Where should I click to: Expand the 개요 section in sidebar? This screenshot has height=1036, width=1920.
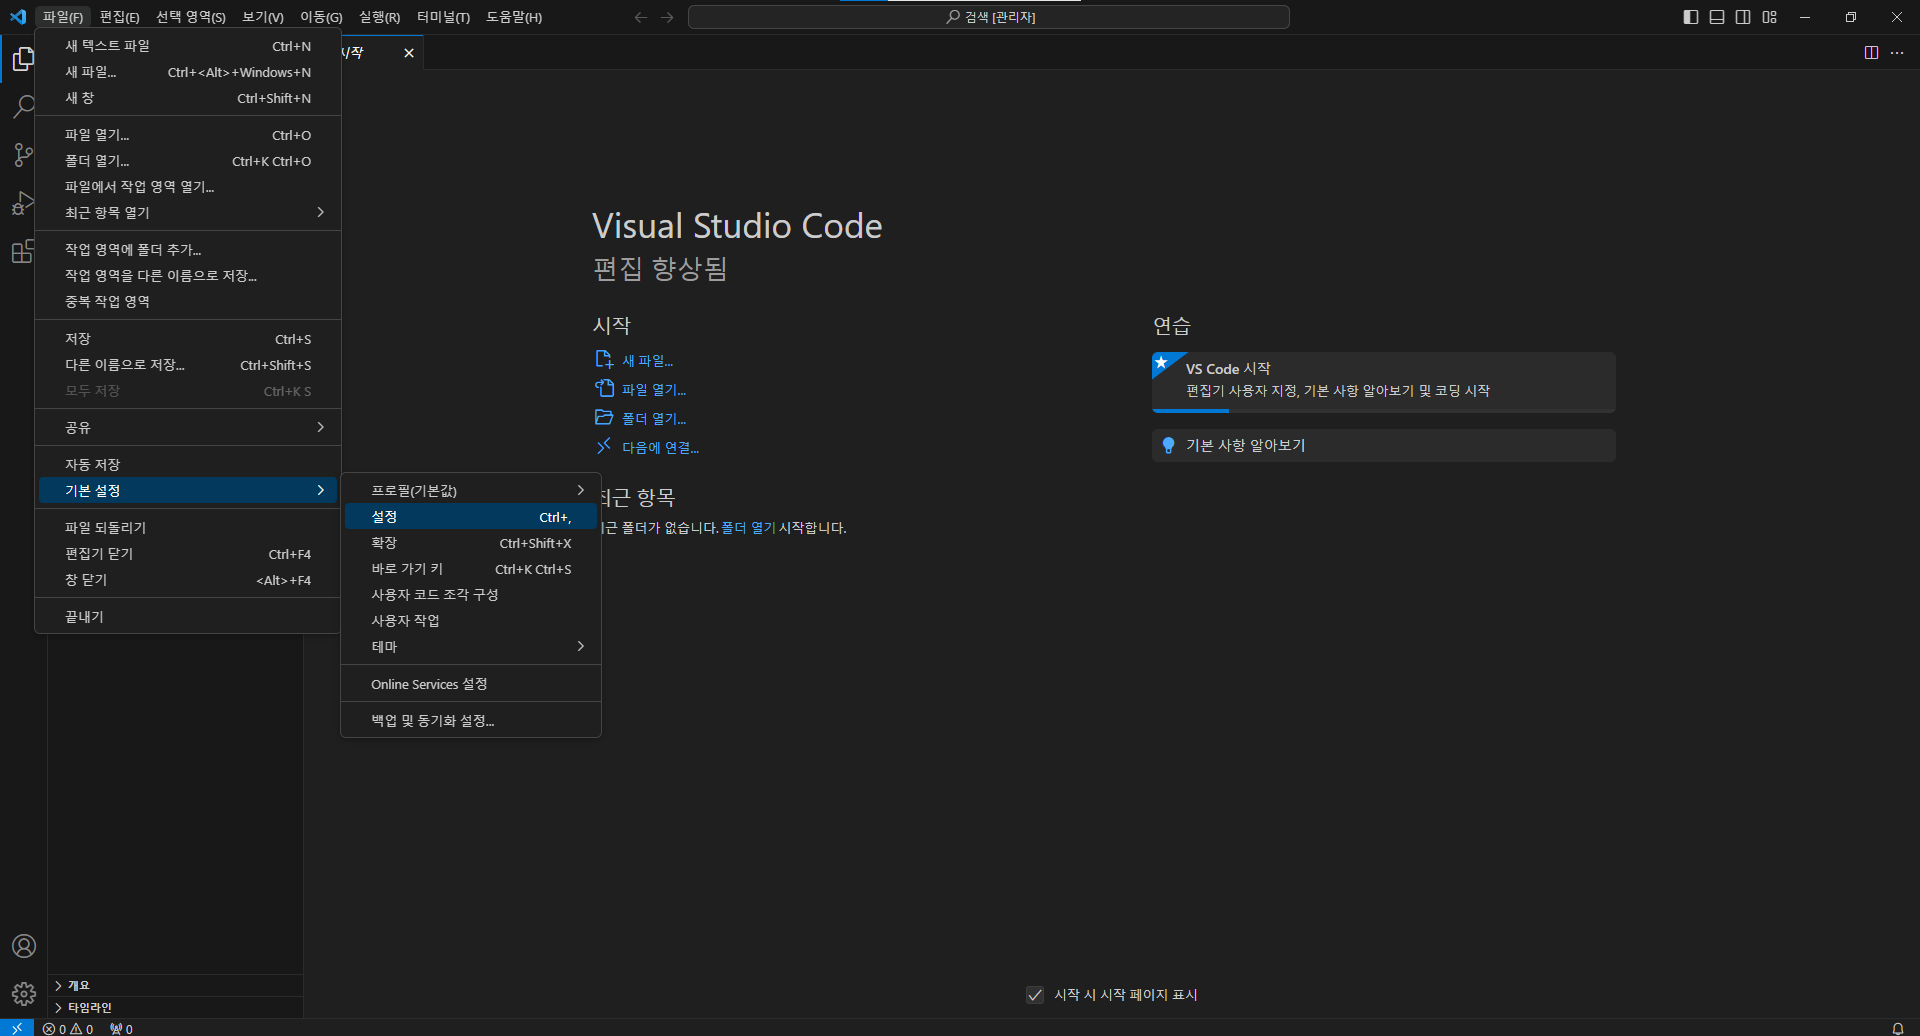pyautogui.click(x=176, y=986)
